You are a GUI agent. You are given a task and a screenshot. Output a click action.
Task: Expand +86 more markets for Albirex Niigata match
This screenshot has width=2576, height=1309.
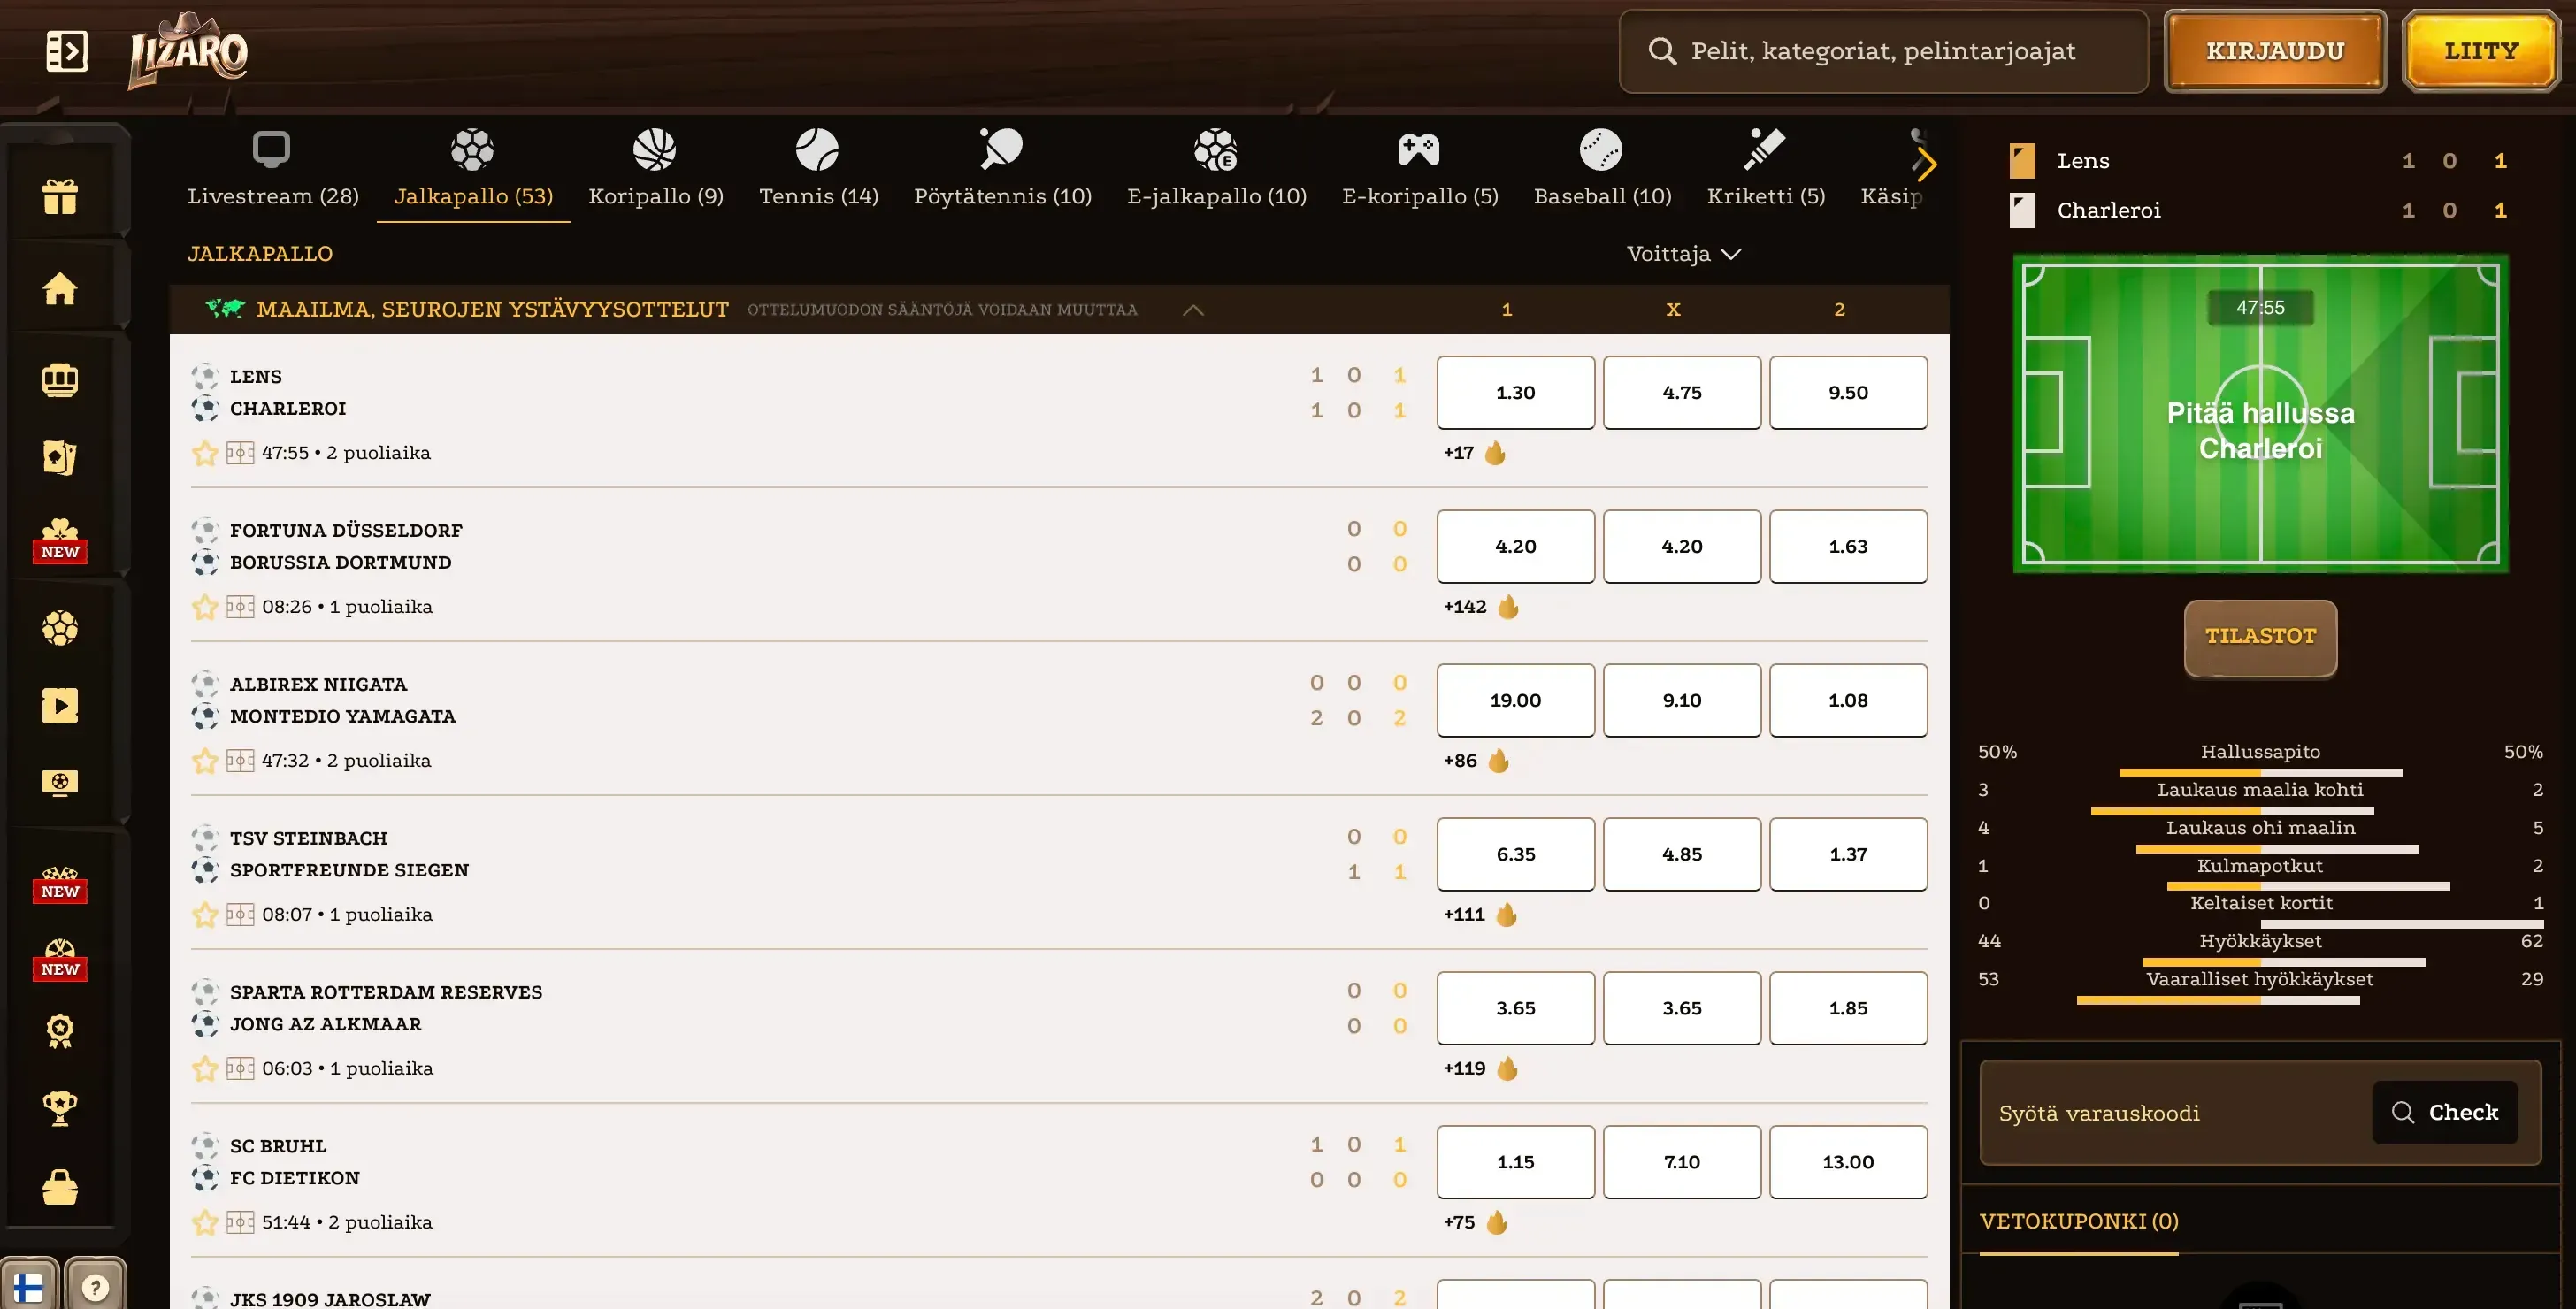pyautogui.click(x=1476, y=761)
